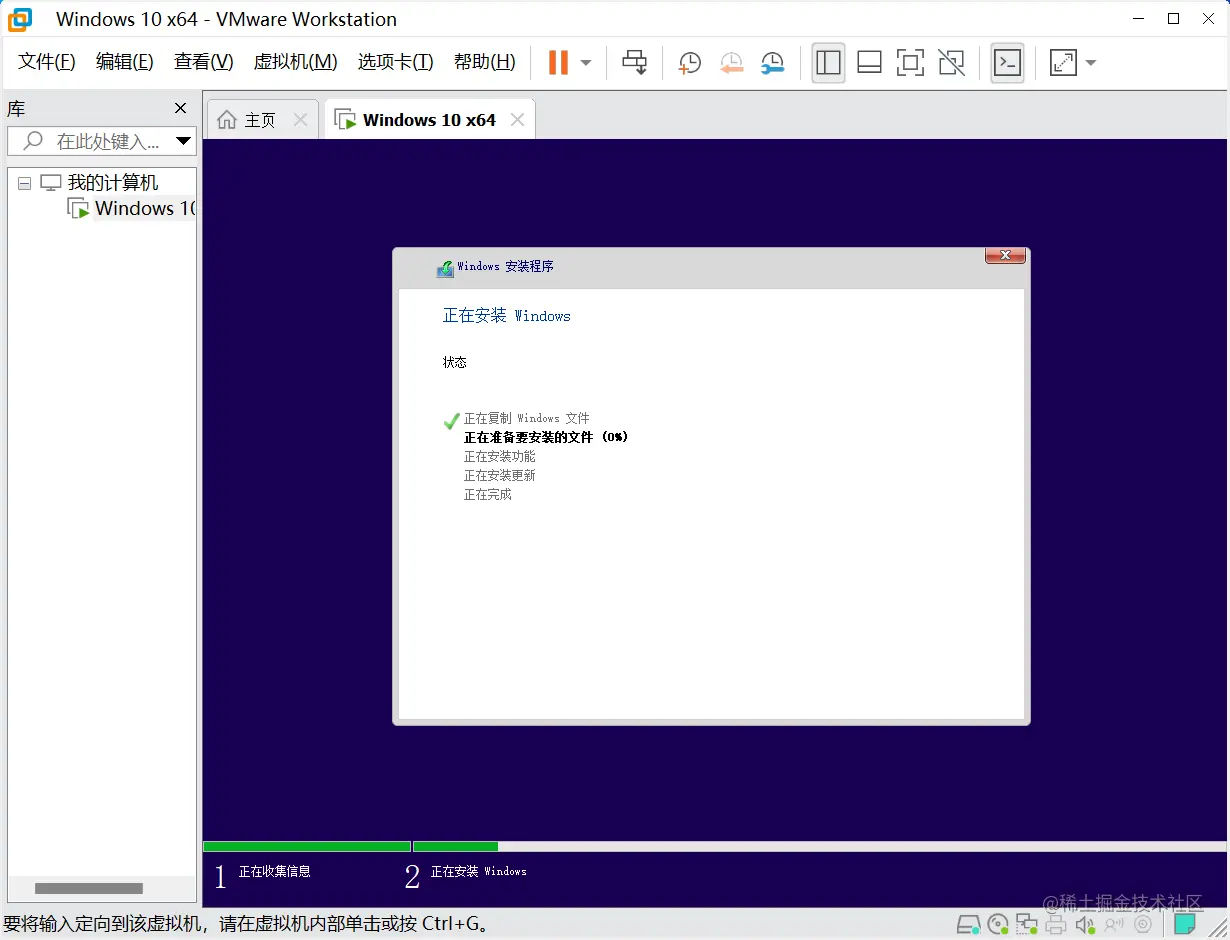This screenshot has width=1230, height=940.
Task: Open the power options dropdown beside the pause button
Action: pyautogui.click(x=586, y=63)
